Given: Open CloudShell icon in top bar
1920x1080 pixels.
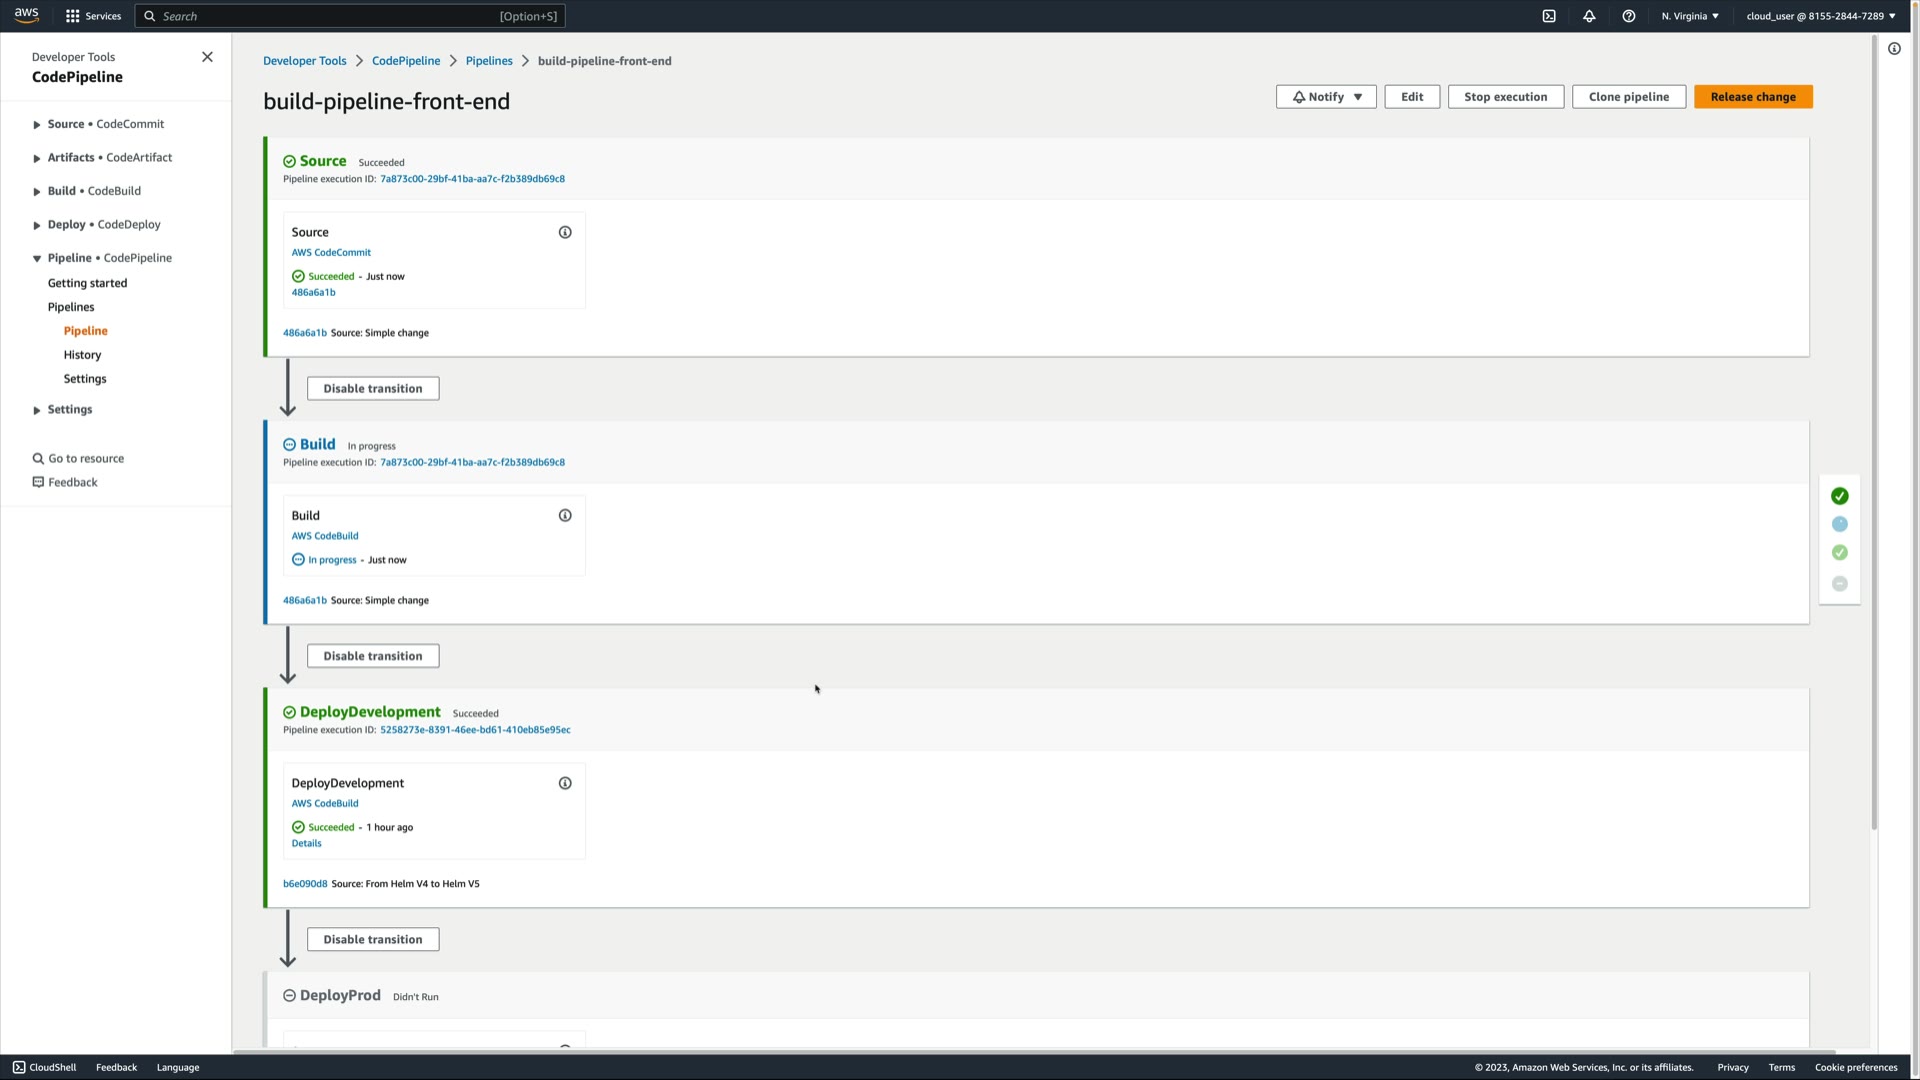Looking at the screenshot, I should pos(1549,16).
